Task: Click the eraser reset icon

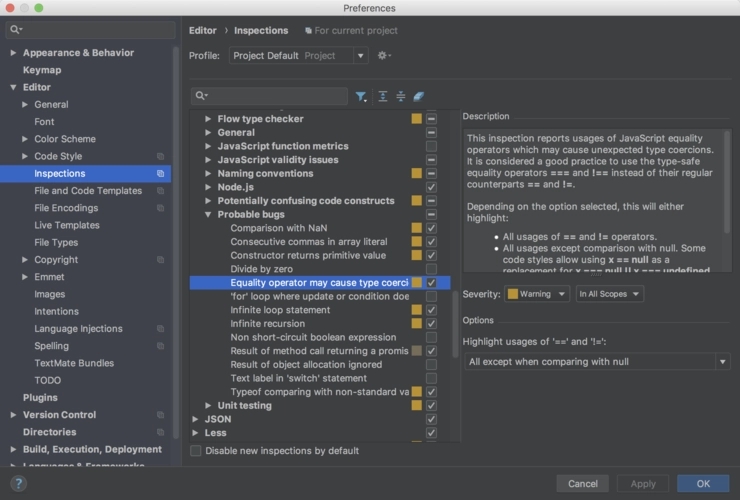Action: point(419,96)
